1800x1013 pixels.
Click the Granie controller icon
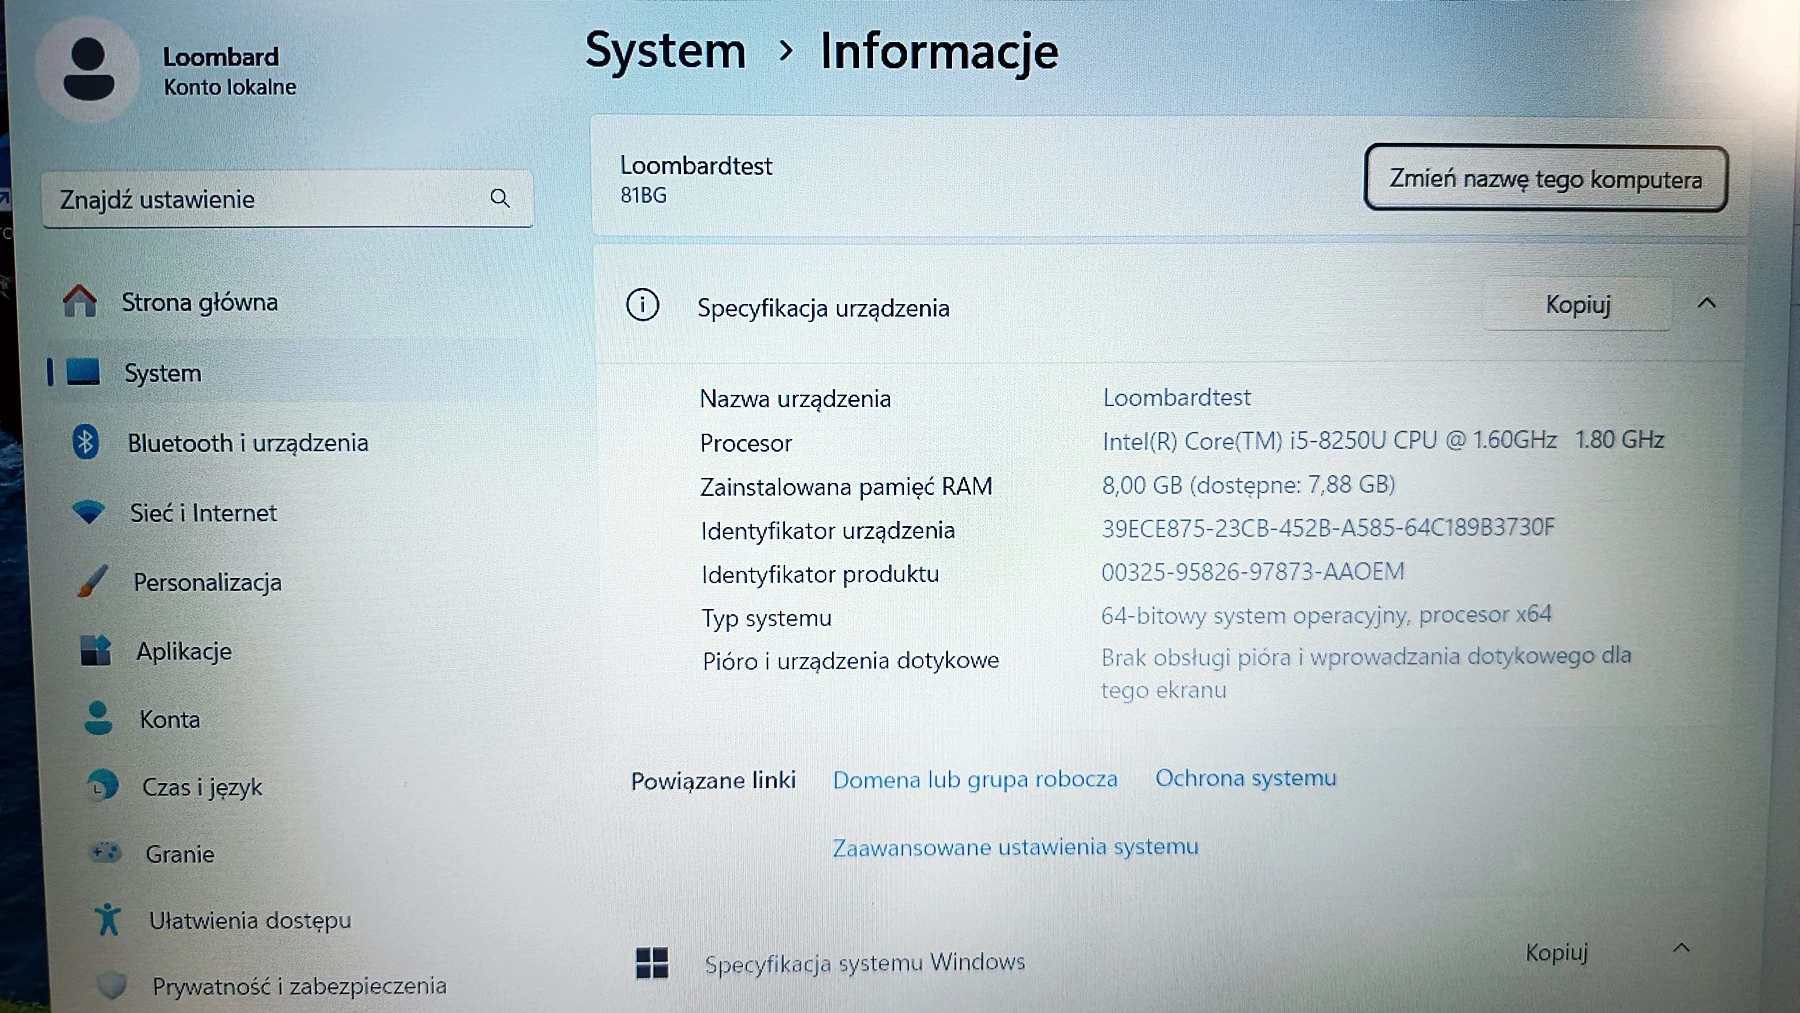click(105, 853)
